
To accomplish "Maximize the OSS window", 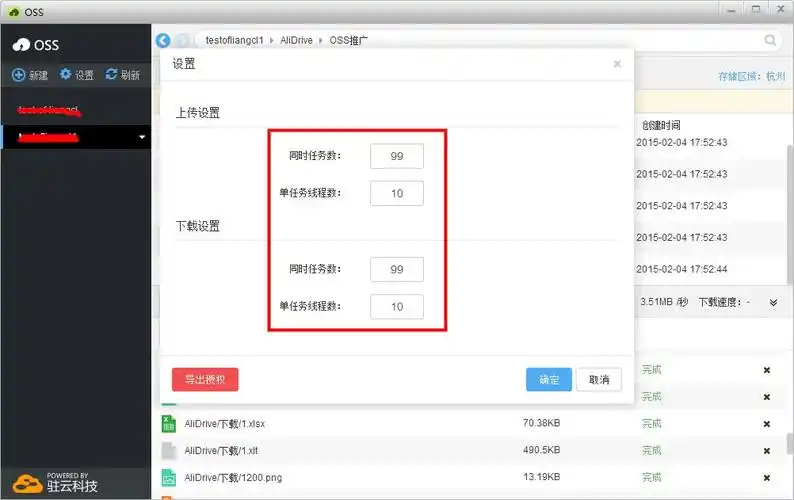I will coord(756,10).
